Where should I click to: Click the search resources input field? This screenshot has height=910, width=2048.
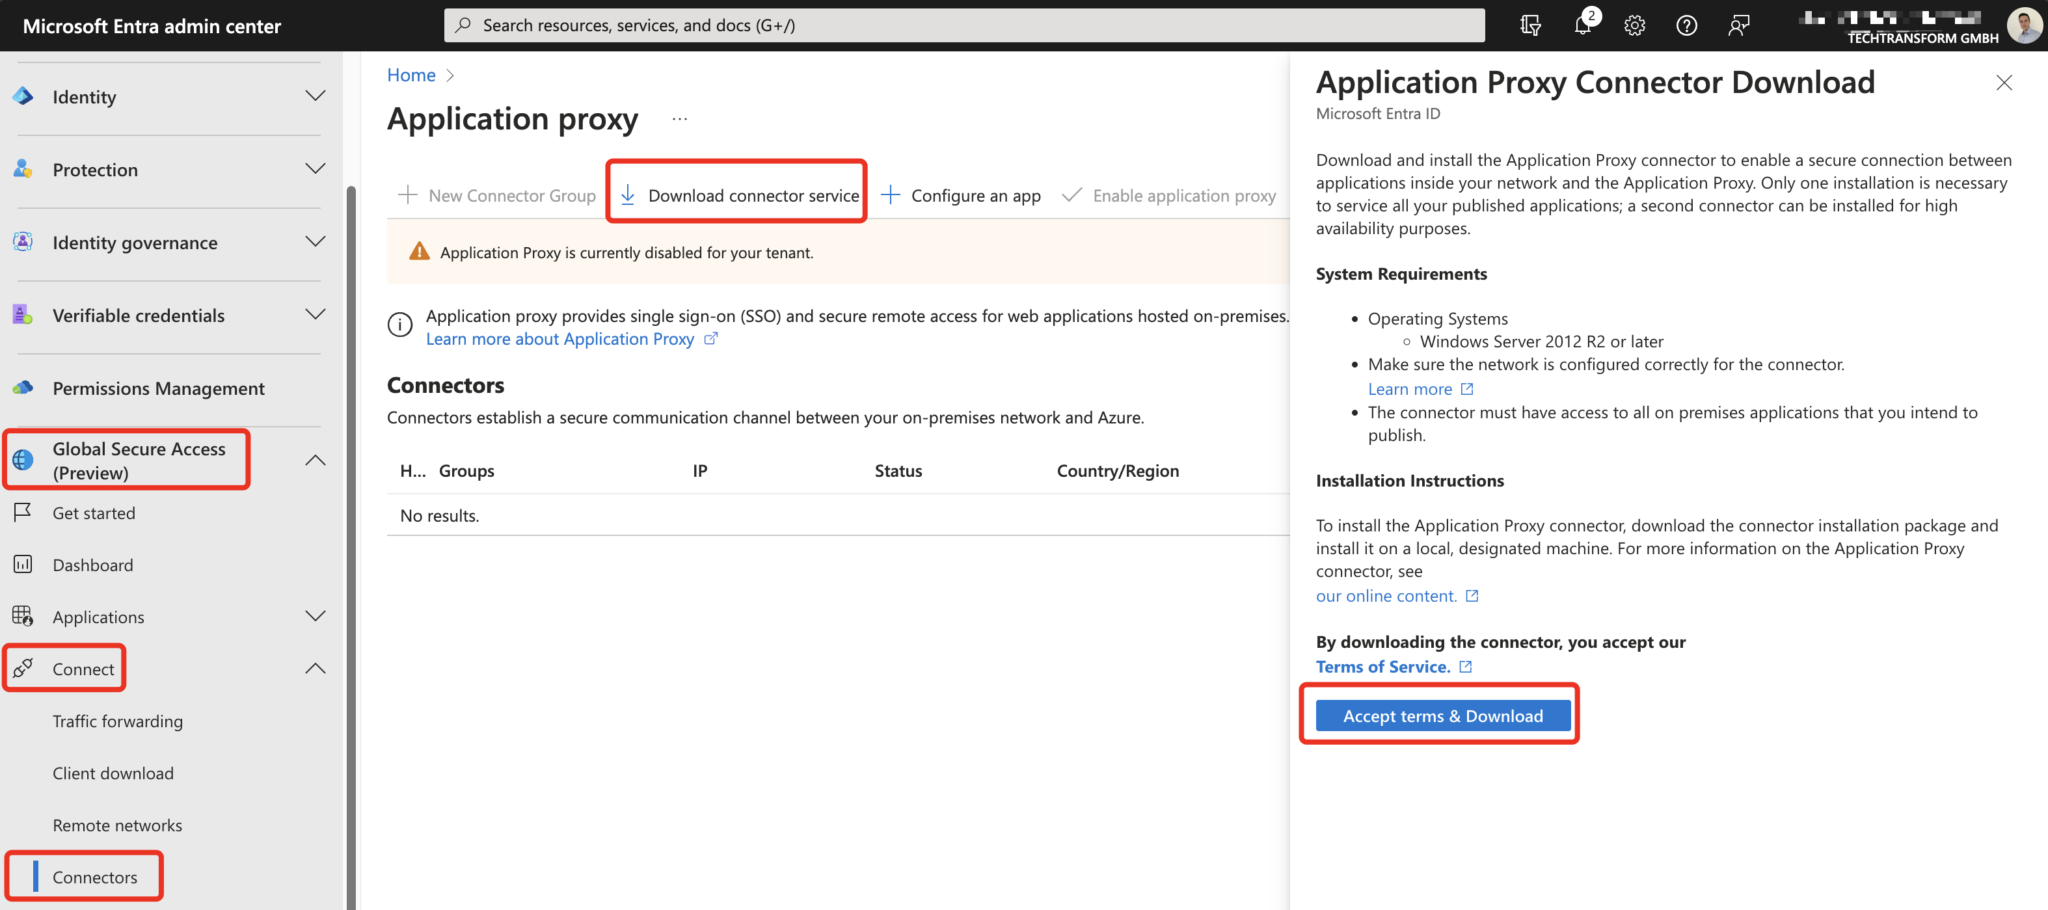963,25
